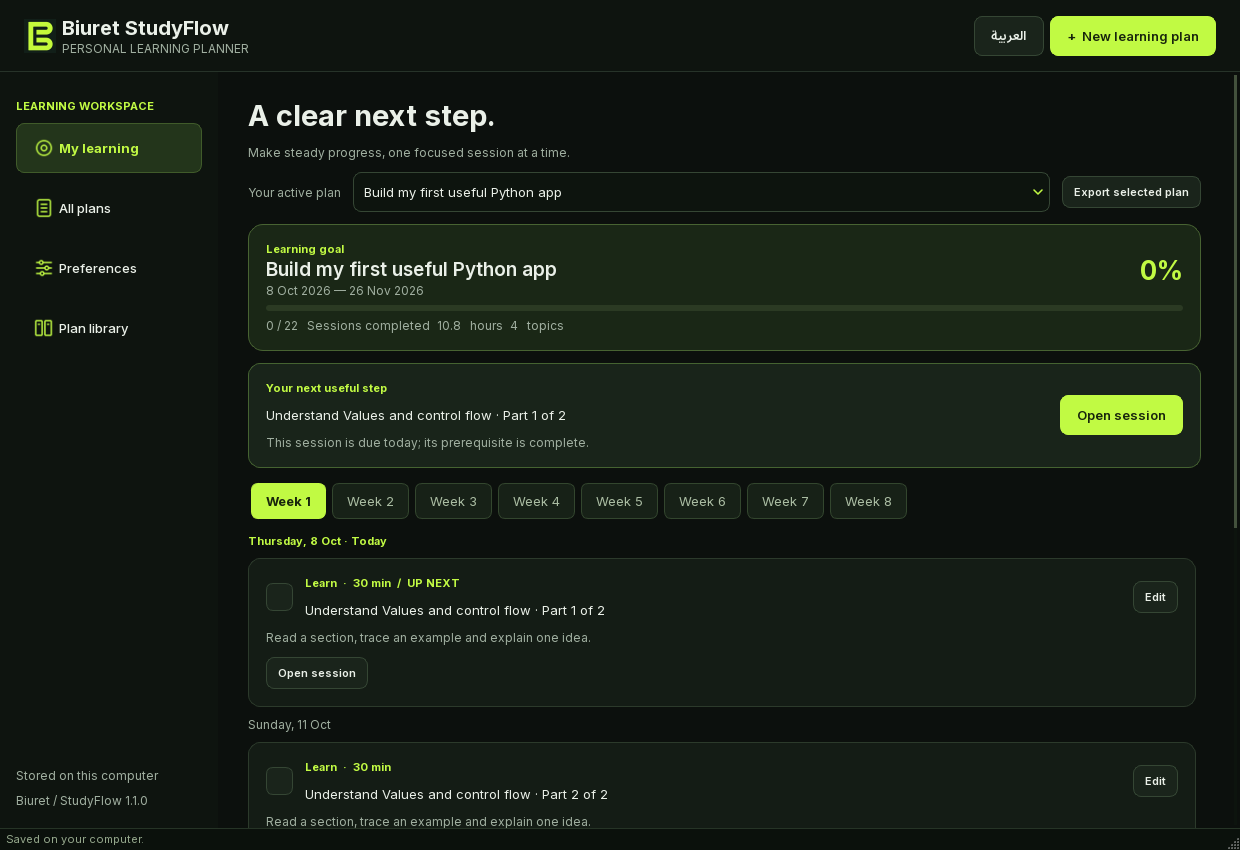
Task: Click the Thursday, 8 Oct · Today heading
Action: tap(317, 541)
